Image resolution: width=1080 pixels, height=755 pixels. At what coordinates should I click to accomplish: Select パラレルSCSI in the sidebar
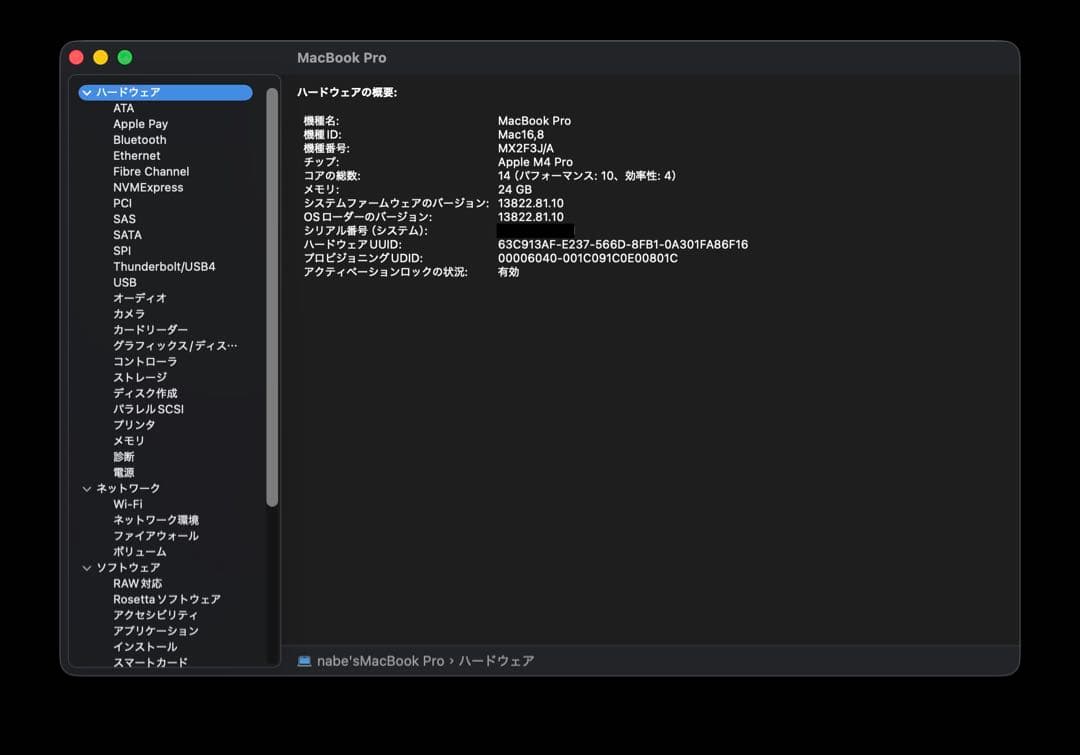coord(149,409)
